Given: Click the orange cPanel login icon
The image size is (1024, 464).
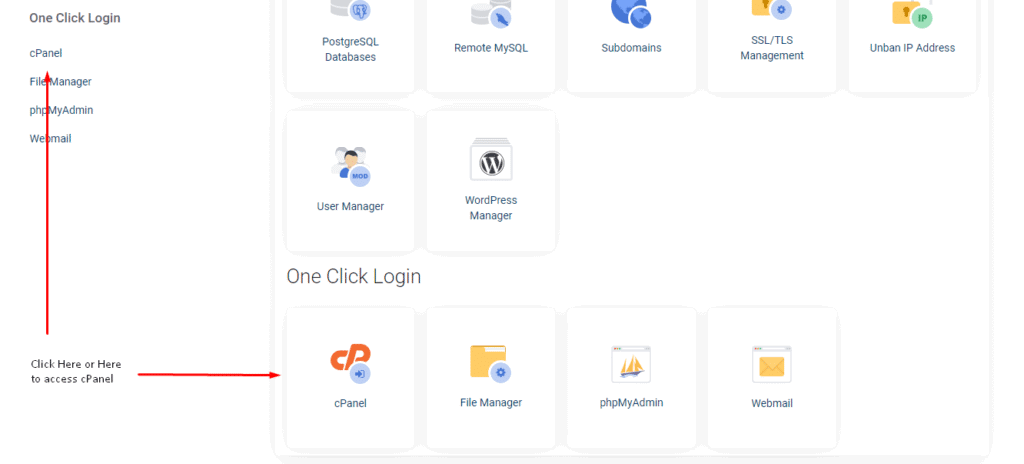Looking at the screenshot, I should 351,363.
